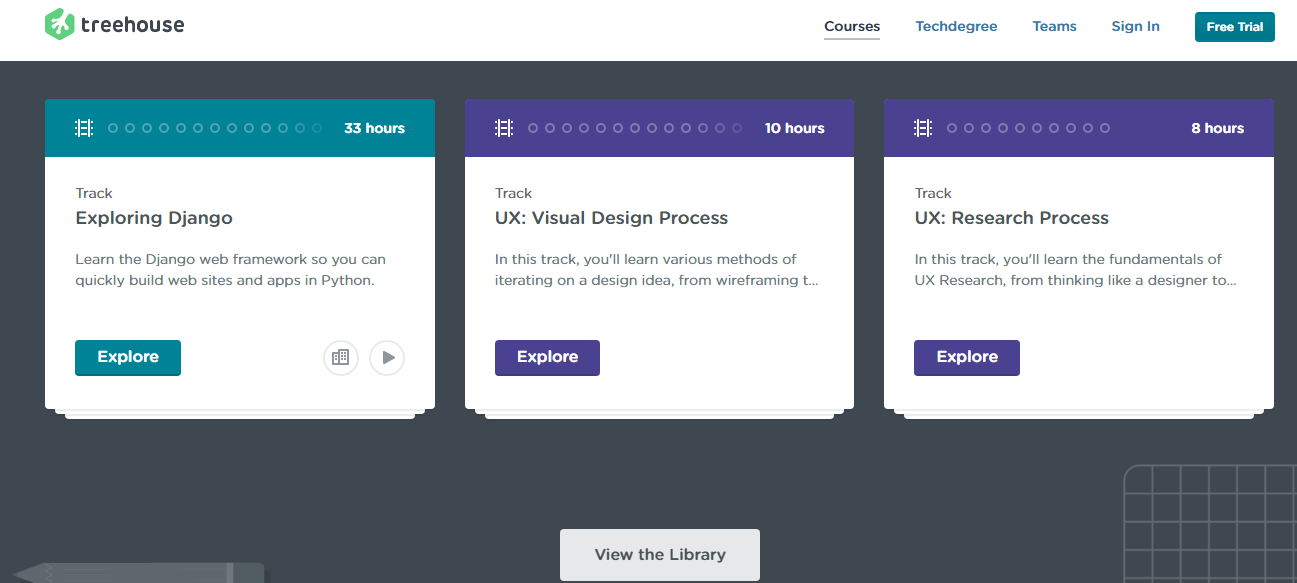
Task: Go to the Techdegree page
Action: tap(956, 27)
